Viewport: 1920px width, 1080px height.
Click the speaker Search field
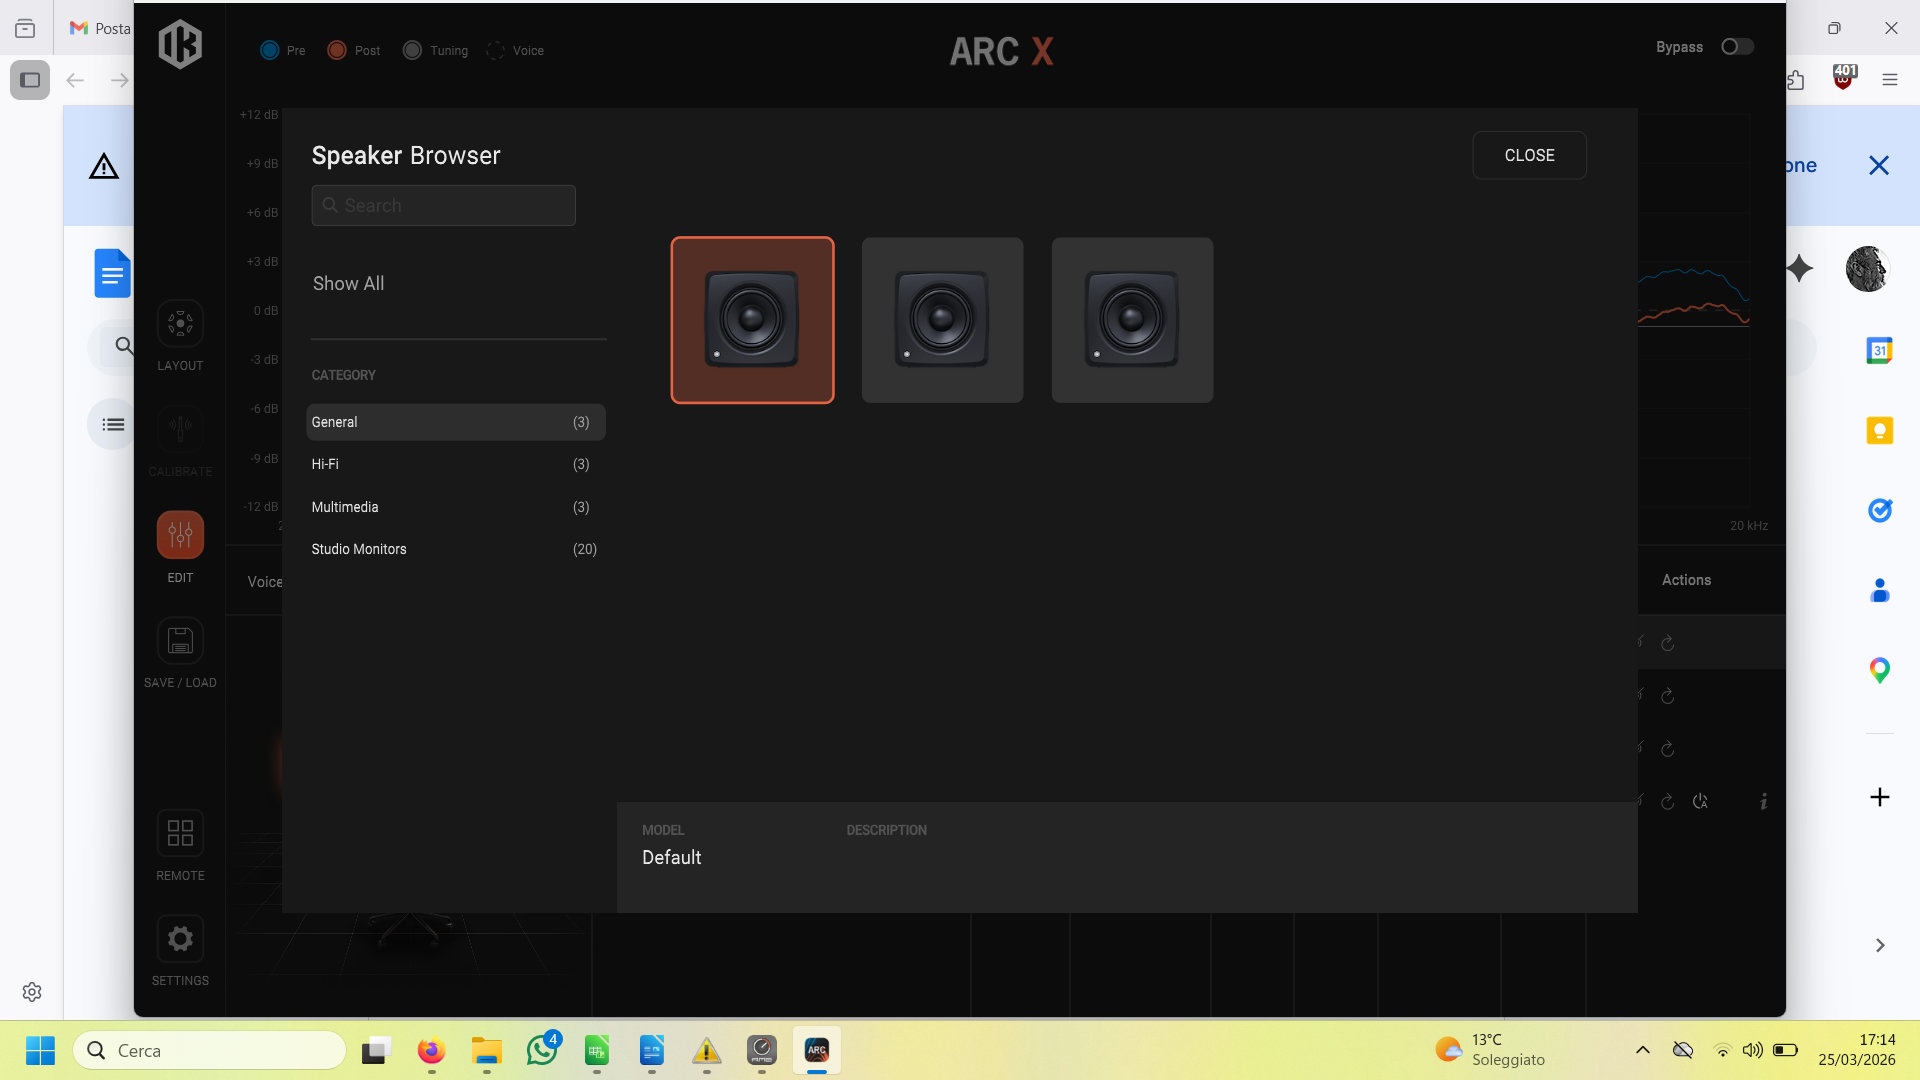click(444, 205)
